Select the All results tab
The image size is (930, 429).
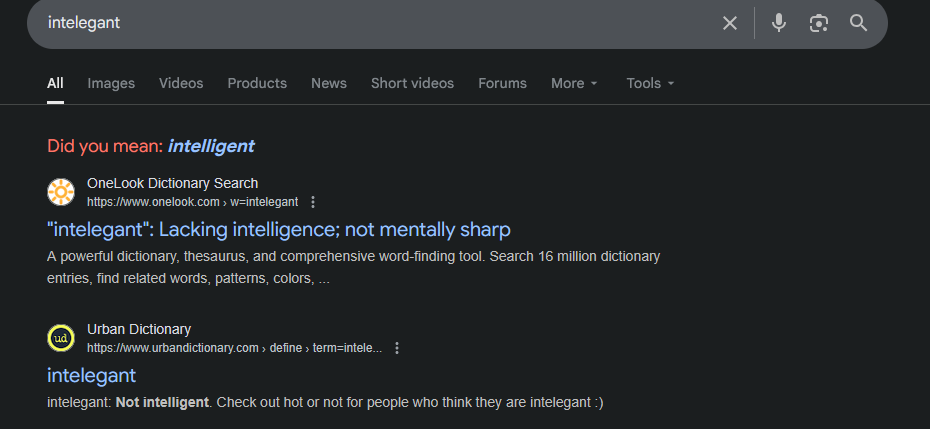pos(55,84)
